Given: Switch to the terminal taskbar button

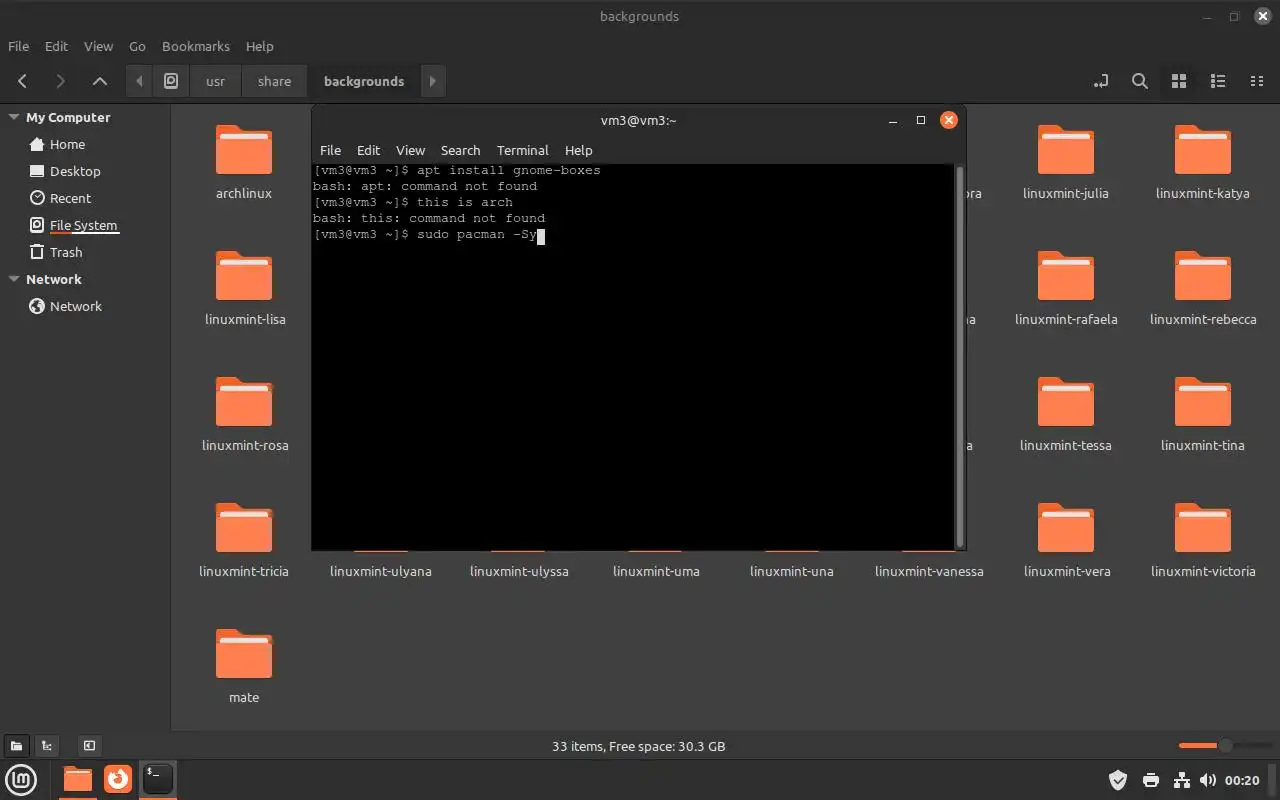Looking at the screenshot, I should point(158,779).
